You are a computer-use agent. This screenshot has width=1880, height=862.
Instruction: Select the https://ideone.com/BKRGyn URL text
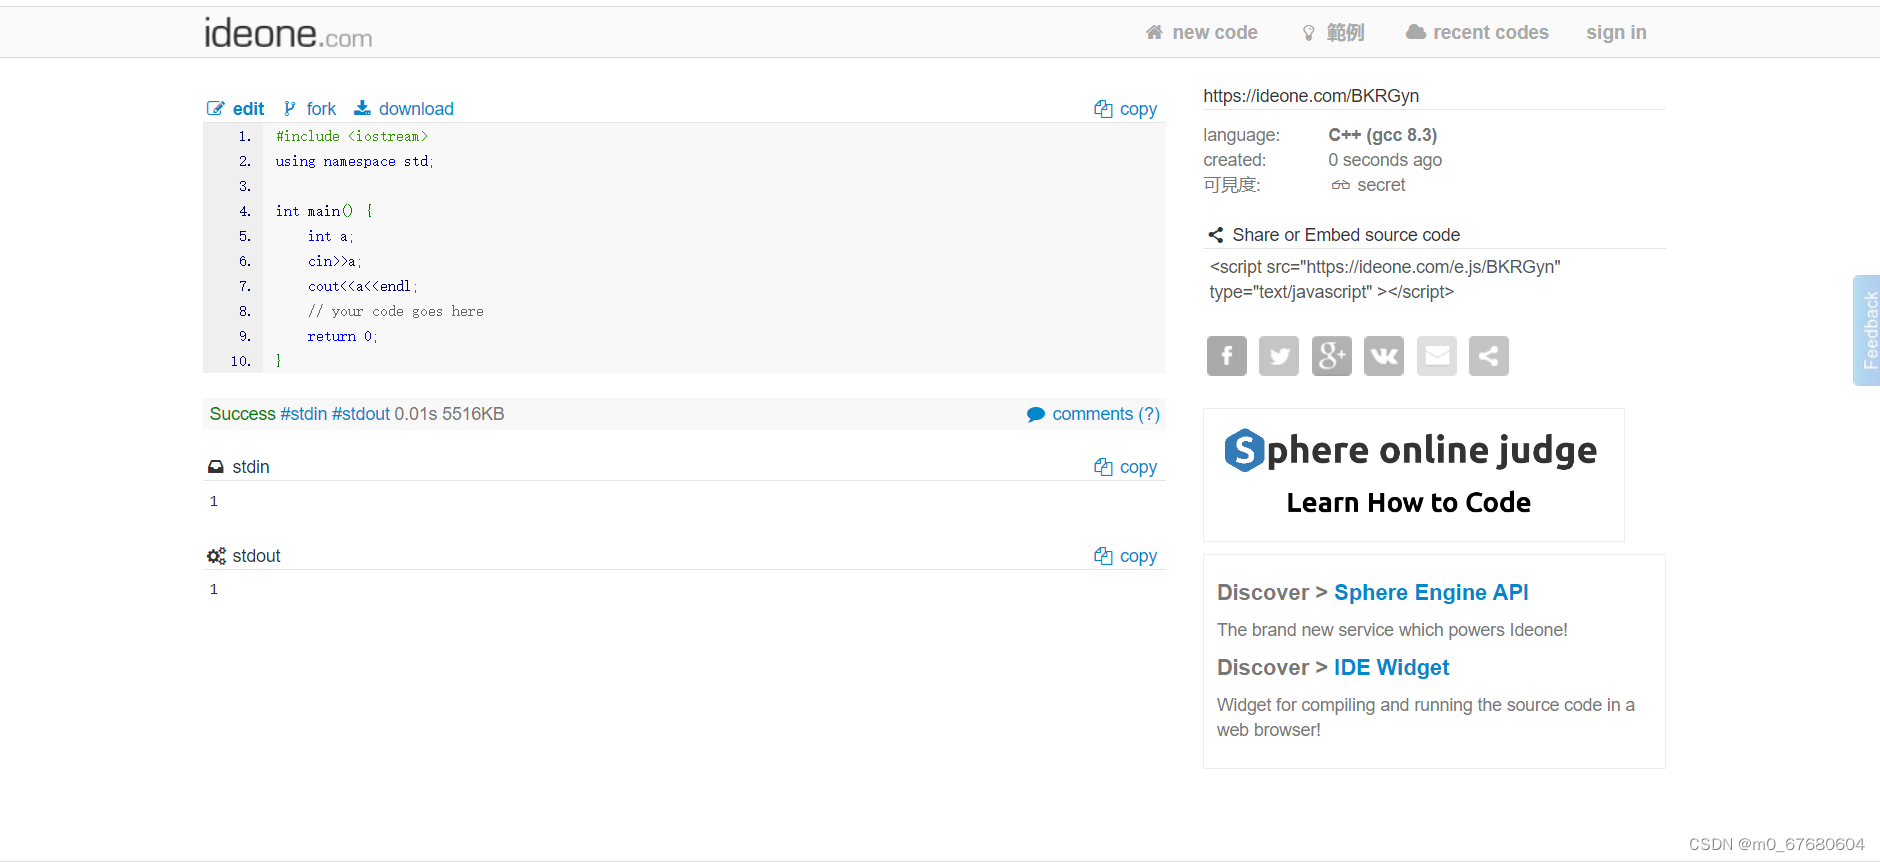1311,96
